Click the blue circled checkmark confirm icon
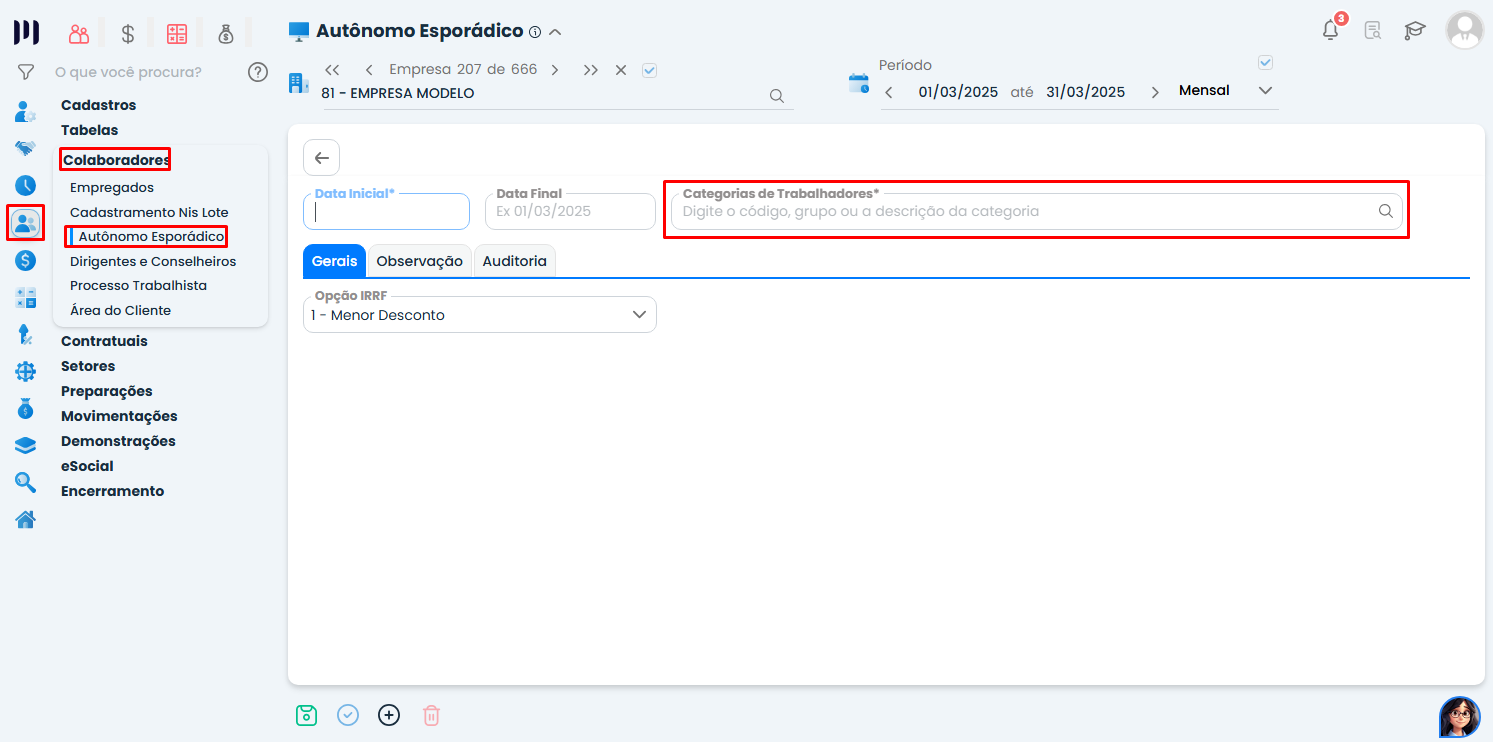This screenshot has height=742, width=1493. point(348,715)
